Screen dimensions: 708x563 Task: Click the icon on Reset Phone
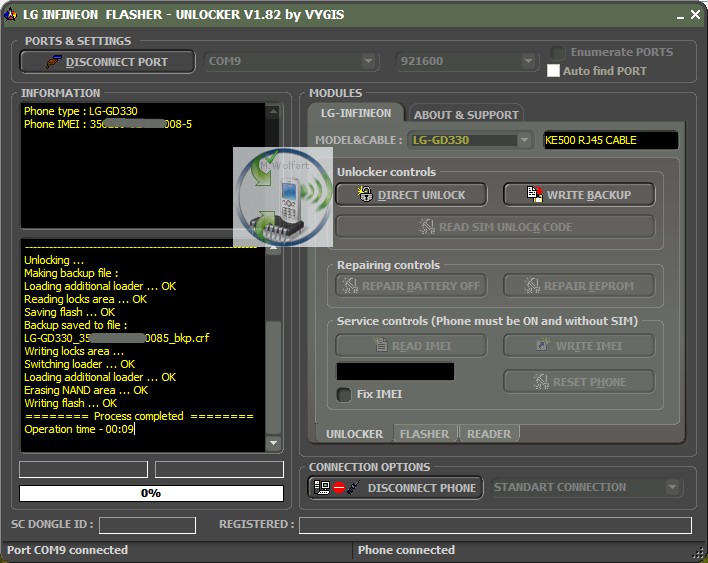(541, 382)
